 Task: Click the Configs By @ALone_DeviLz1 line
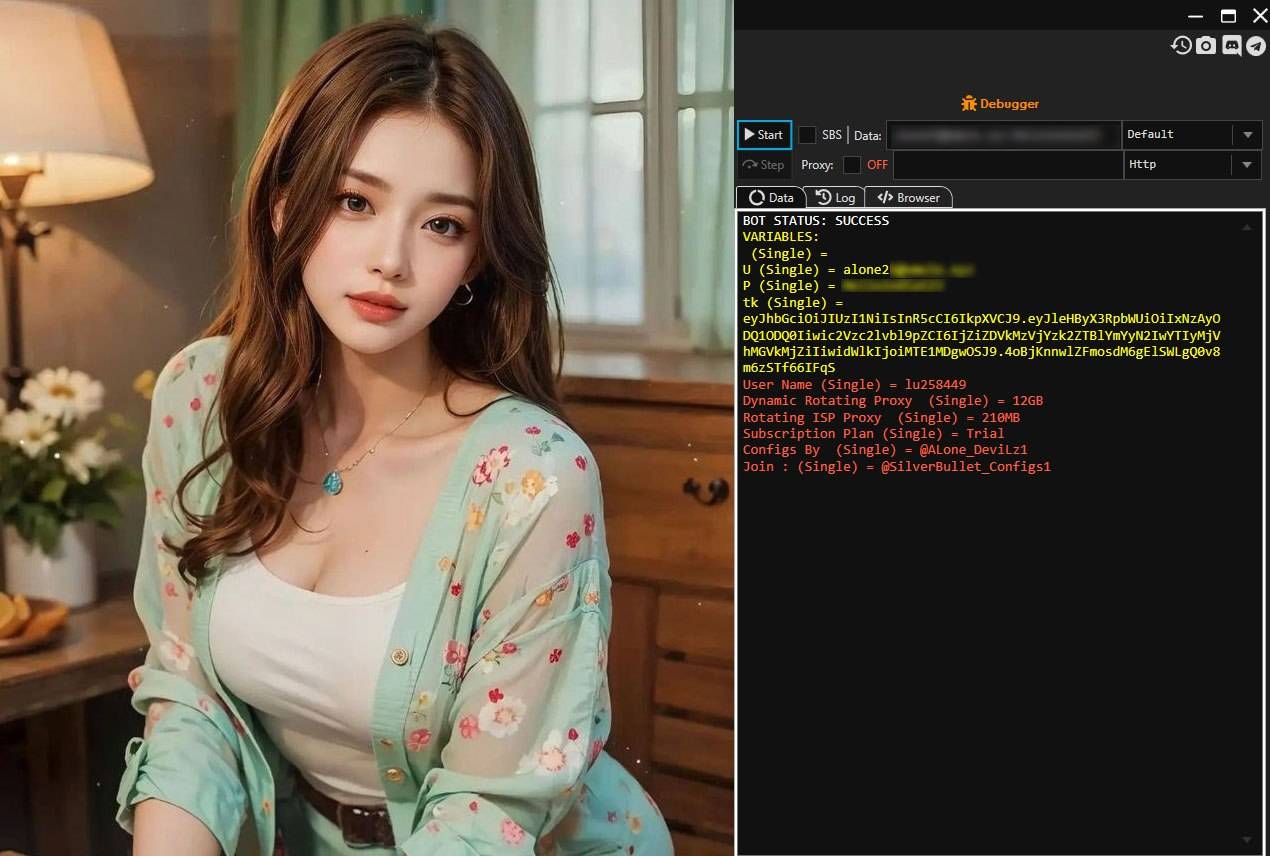coord(885,450)
